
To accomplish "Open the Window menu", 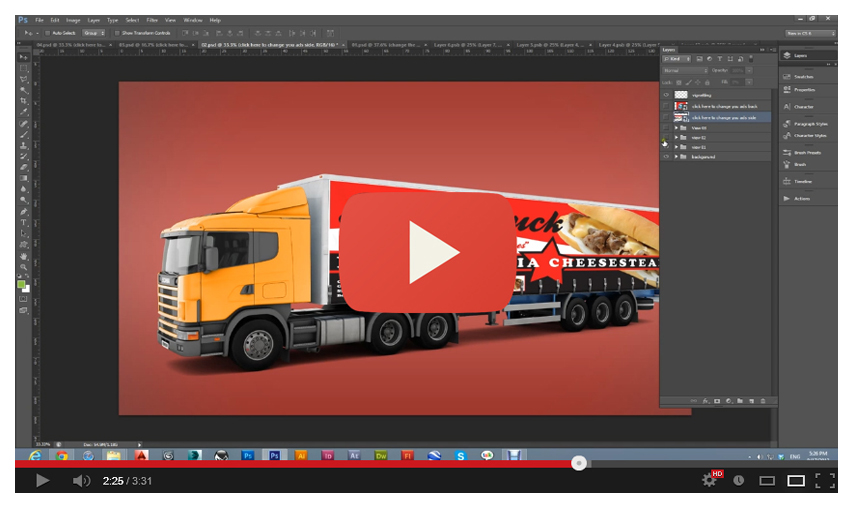I will 193,19.
